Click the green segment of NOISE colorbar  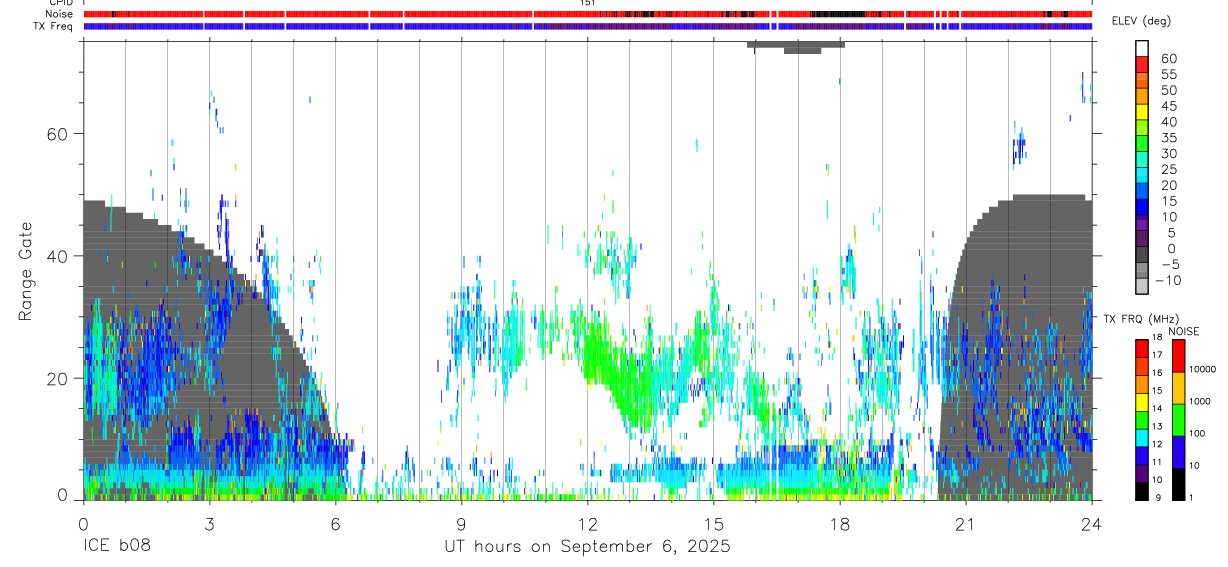click(x=1179, y=420)
